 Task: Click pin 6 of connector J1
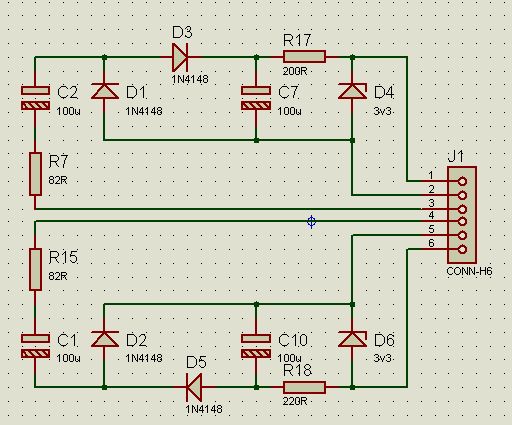(x=462, y=249)
